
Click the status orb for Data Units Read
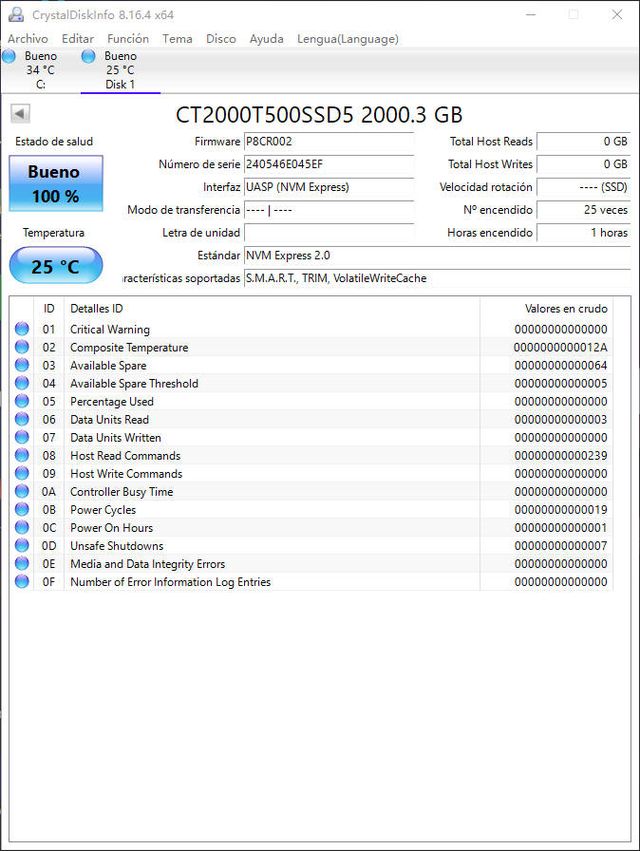22,419
